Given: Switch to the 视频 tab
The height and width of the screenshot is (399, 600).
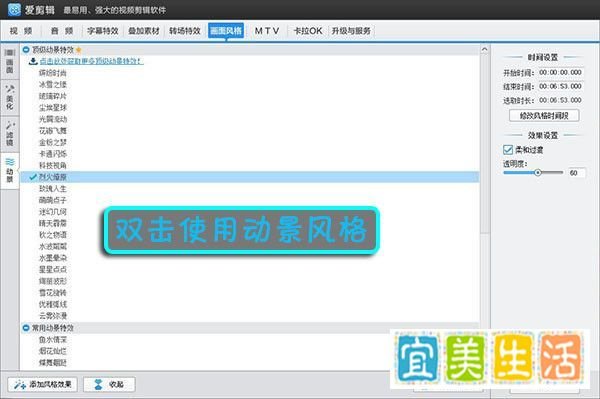Looking at the screenshot, I should (21, 31).
